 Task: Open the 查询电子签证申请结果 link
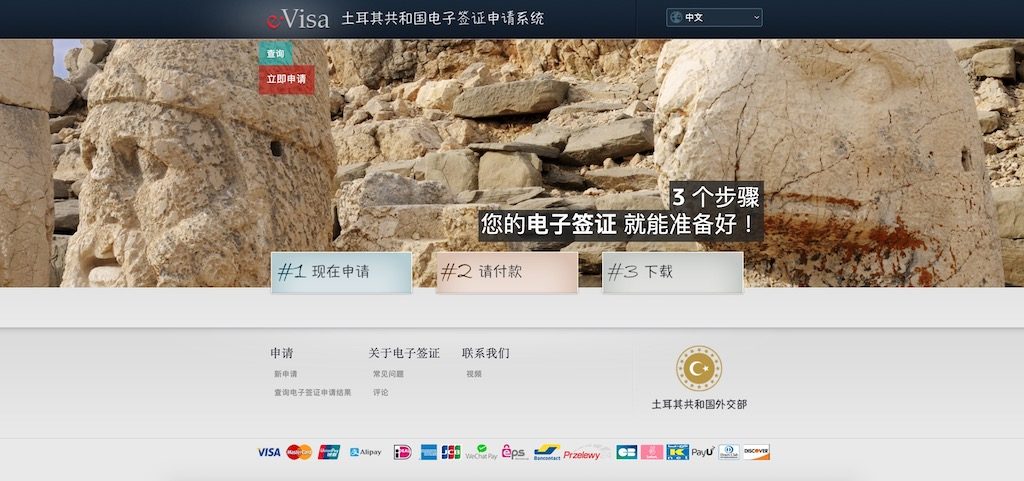point(312,392)
